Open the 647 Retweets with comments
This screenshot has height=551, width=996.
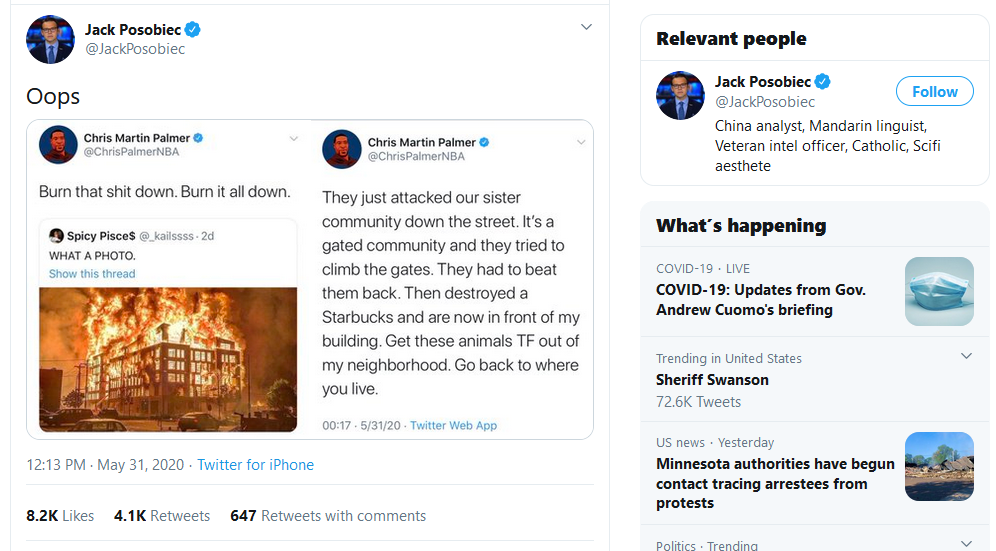tap(328, 515)
